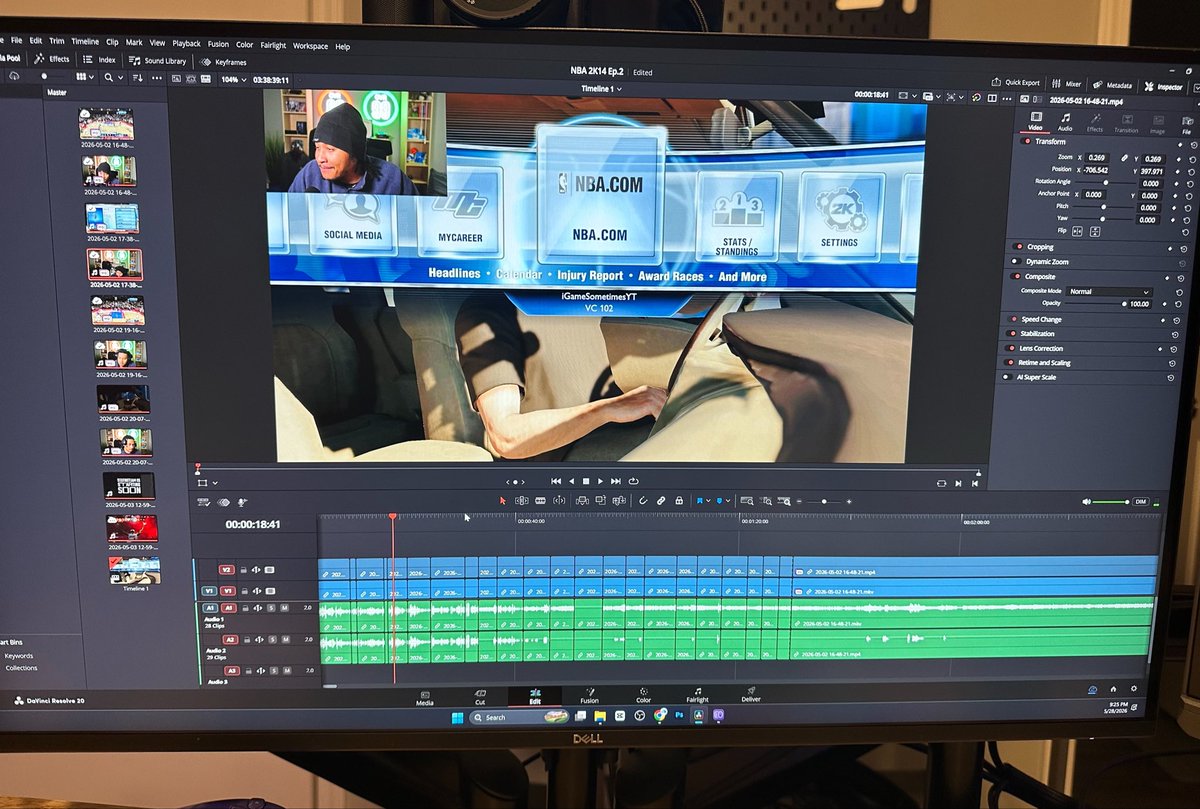Viewport: 1200px width, 809px height.
Task: Open the Trim menu
Action: 57,41
